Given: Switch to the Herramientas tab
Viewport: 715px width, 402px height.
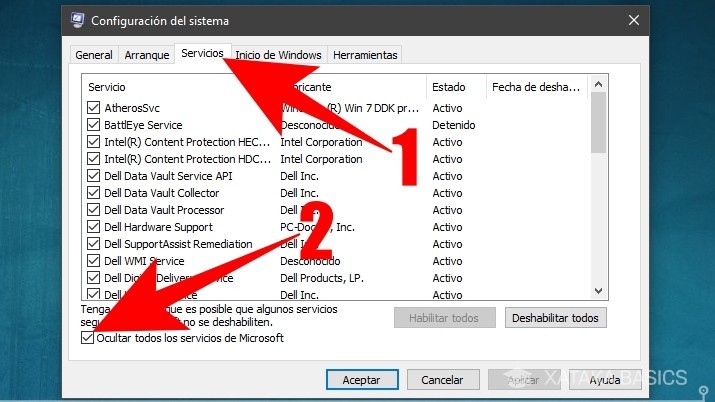Looking at the screenshot, I should tap(365, 55).
